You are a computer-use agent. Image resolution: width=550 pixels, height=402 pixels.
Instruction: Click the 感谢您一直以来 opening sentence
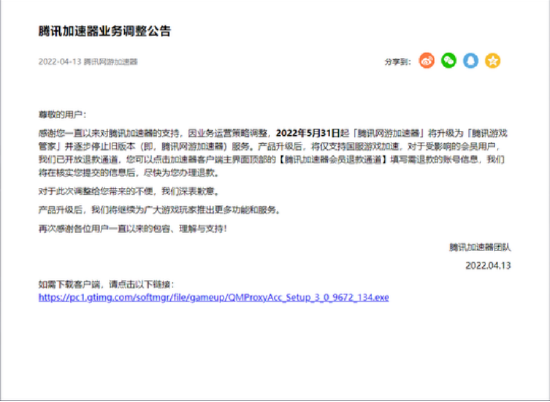[x=111, y=133]
